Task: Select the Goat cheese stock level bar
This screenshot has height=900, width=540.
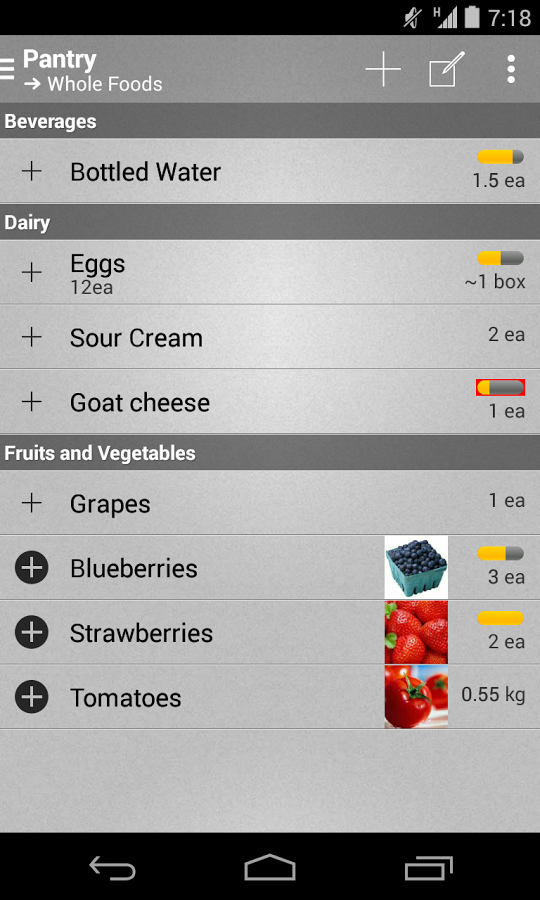Action: 500,387
